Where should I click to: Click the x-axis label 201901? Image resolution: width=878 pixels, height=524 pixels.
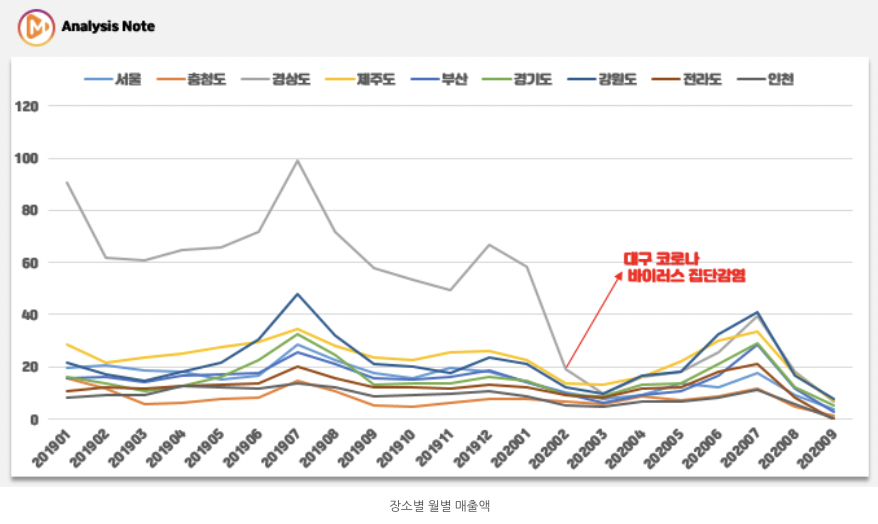click(52, 448)
